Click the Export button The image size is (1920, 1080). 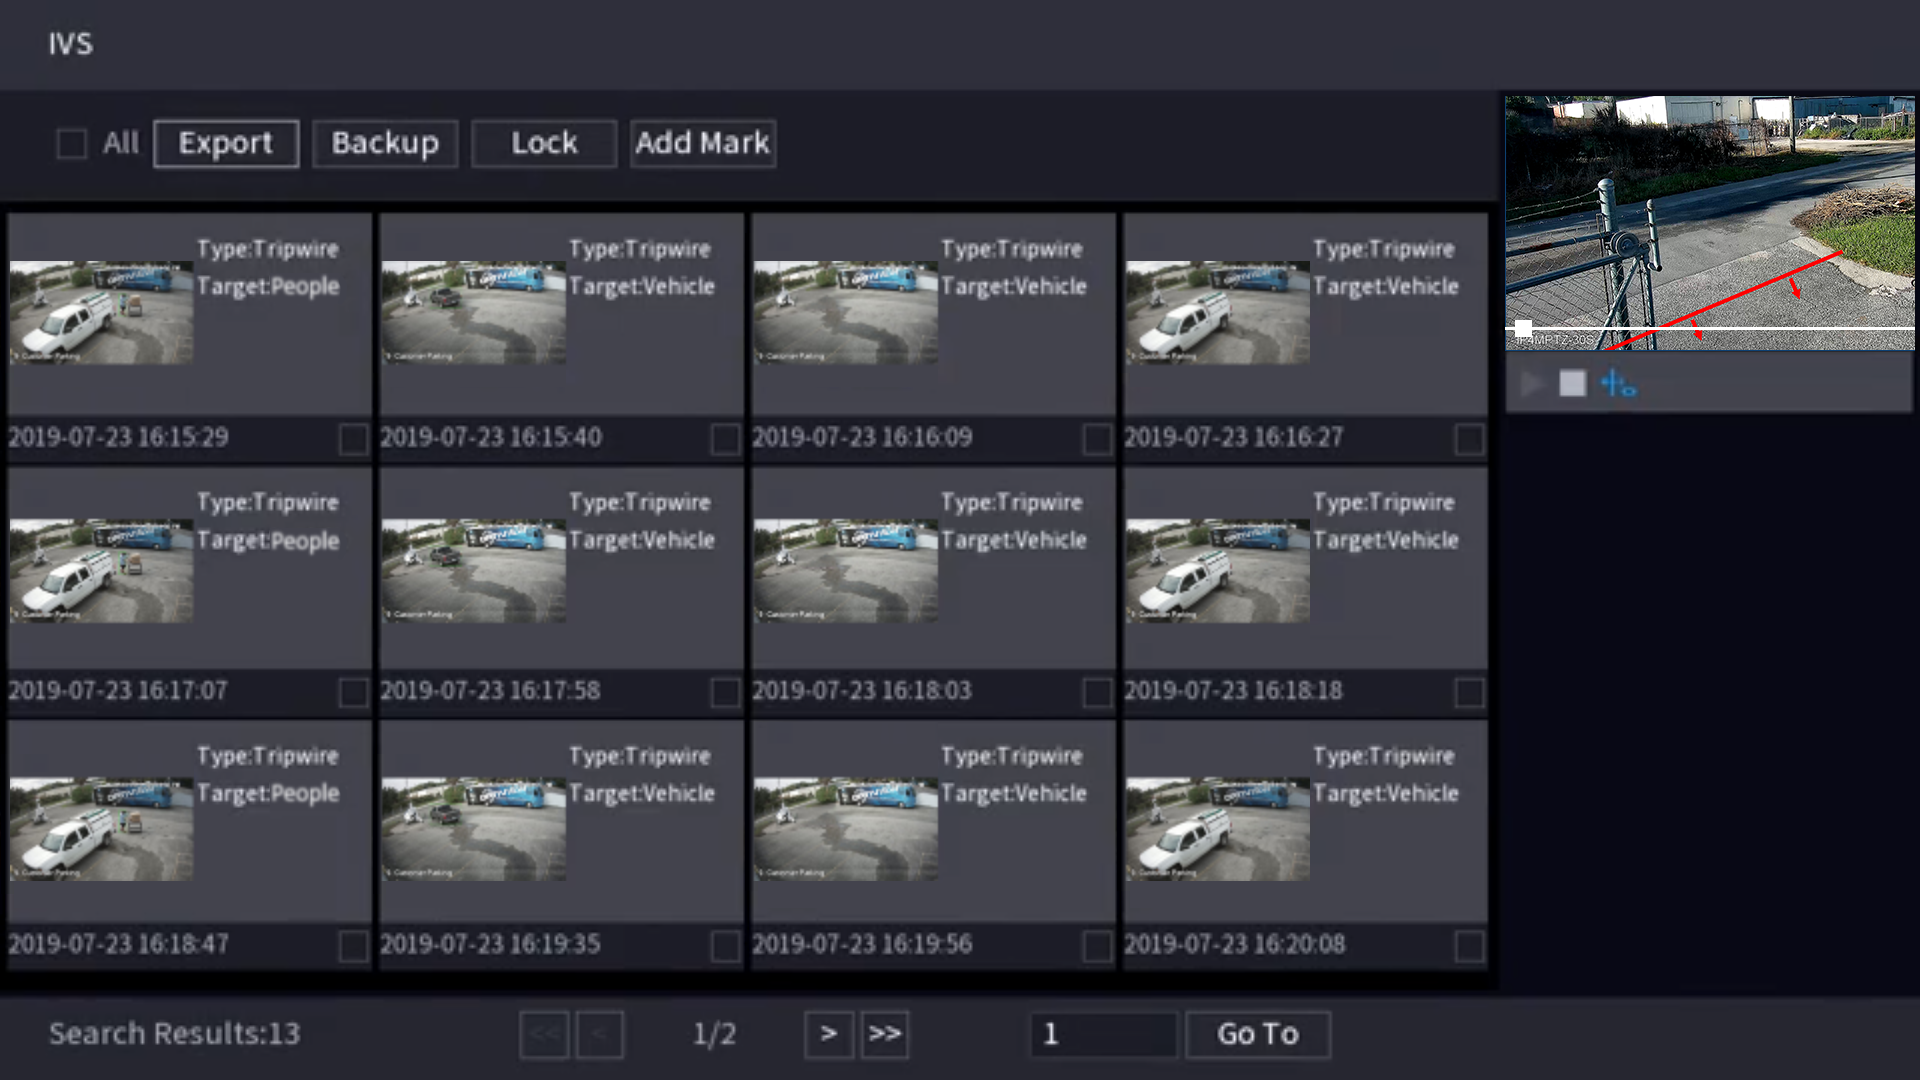pyautogui.click(x=226, y=143)
